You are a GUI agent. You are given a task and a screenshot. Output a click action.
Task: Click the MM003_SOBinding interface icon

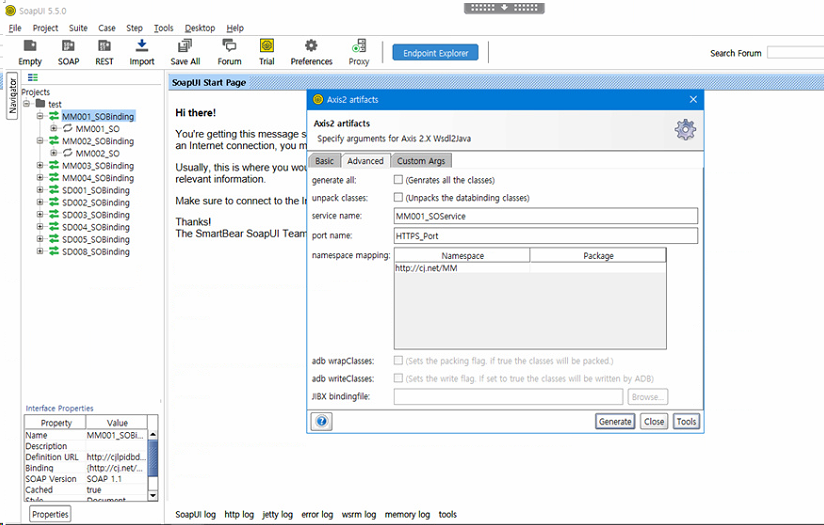[54, 165]
